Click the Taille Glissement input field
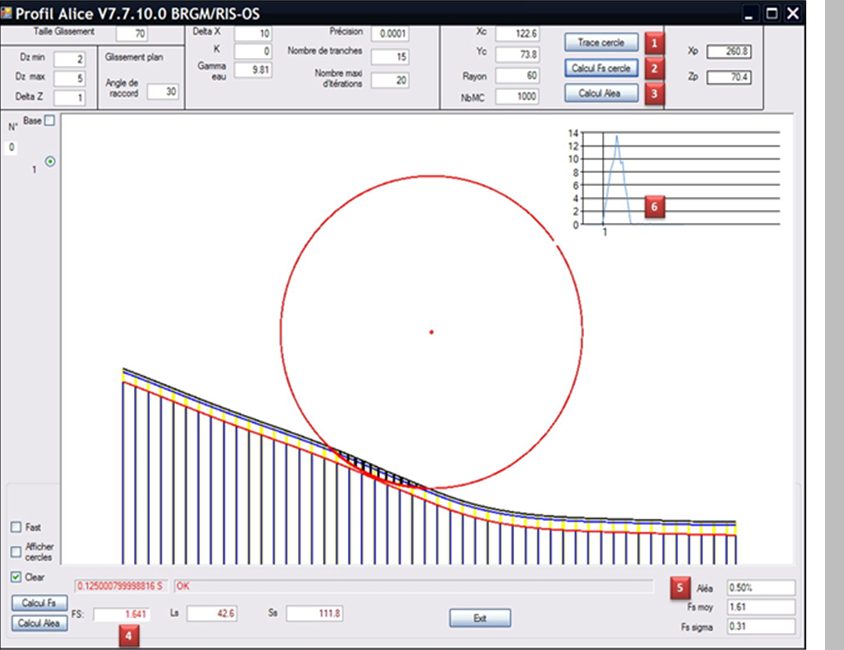 [152, 34]
